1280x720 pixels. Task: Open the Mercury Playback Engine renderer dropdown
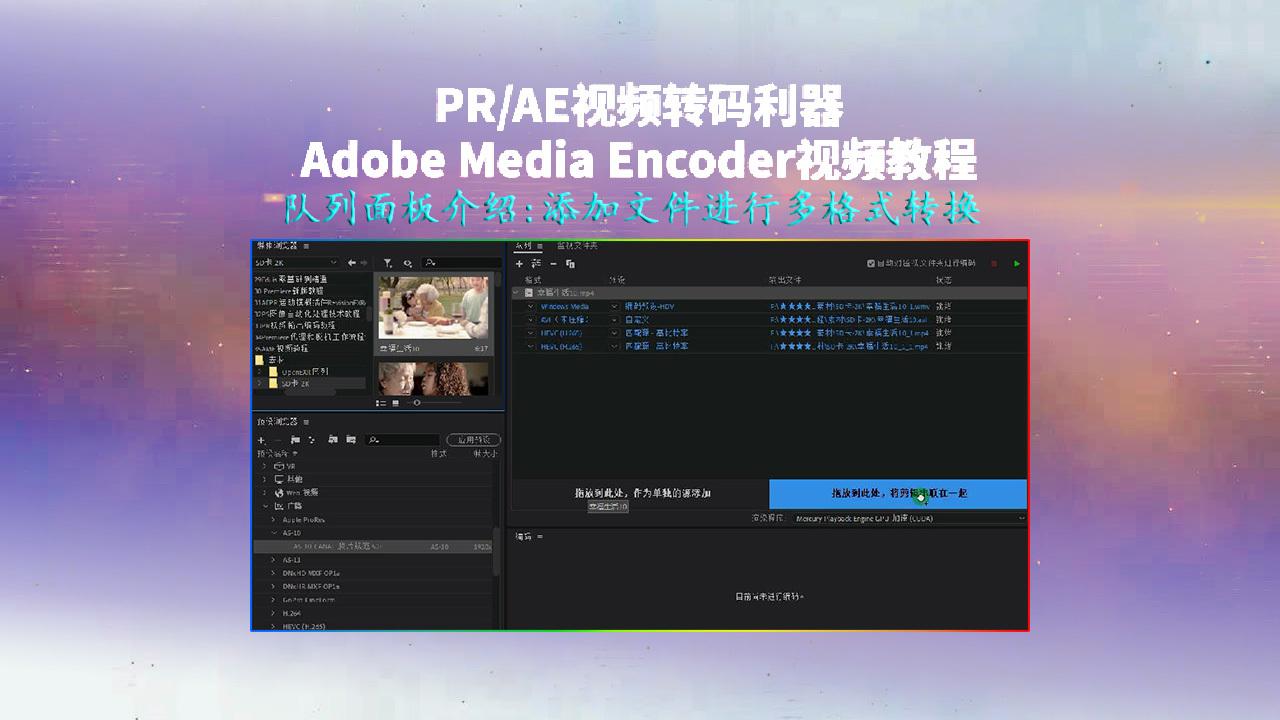[x=908, y=518]
